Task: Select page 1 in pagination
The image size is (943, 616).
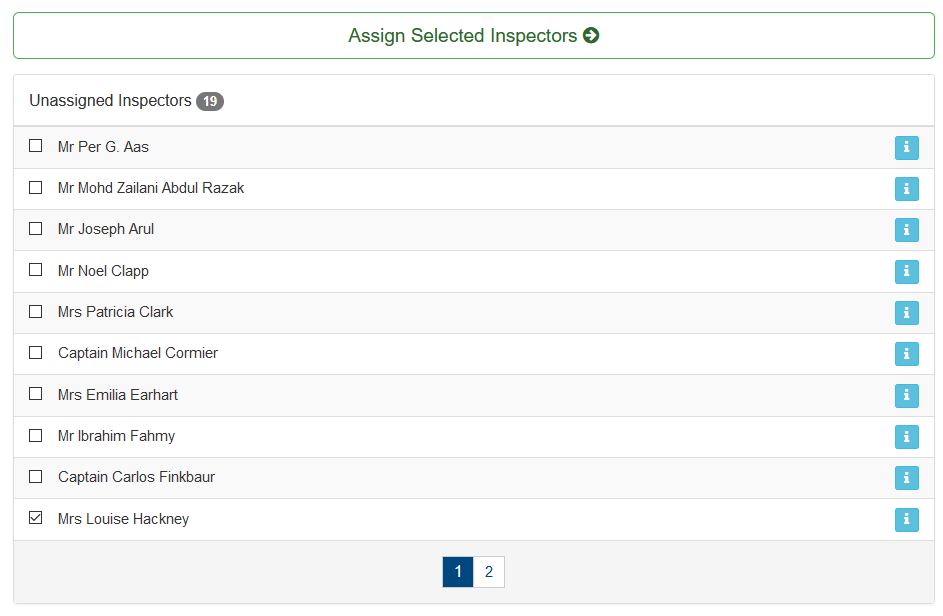Action: (458, 571)
